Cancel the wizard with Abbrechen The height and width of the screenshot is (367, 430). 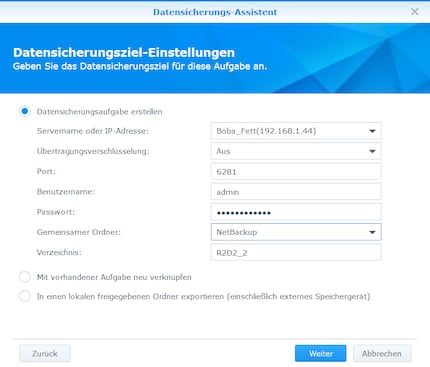click(382, 353)
